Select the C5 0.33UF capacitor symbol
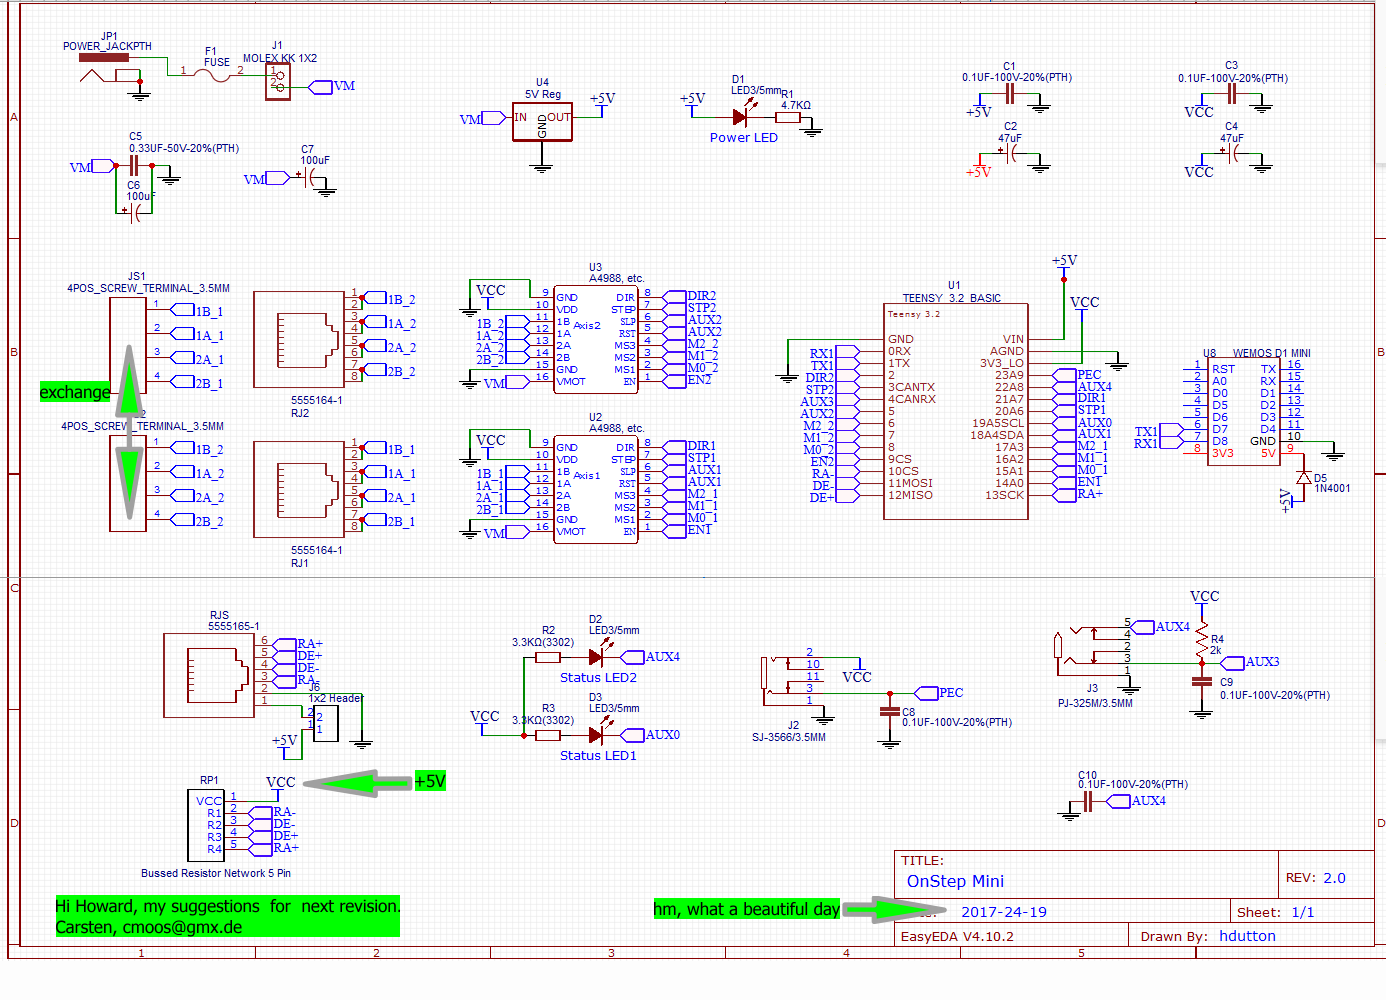 coord(133,167)
